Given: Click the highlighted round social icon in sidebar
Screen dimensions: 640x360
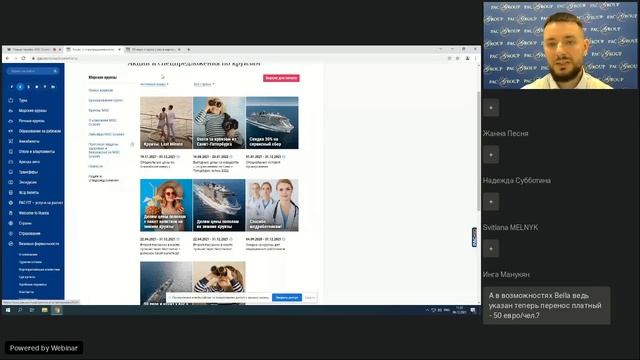Looking at the screenshot, I should pyautogui.click(x=20, y=87).
